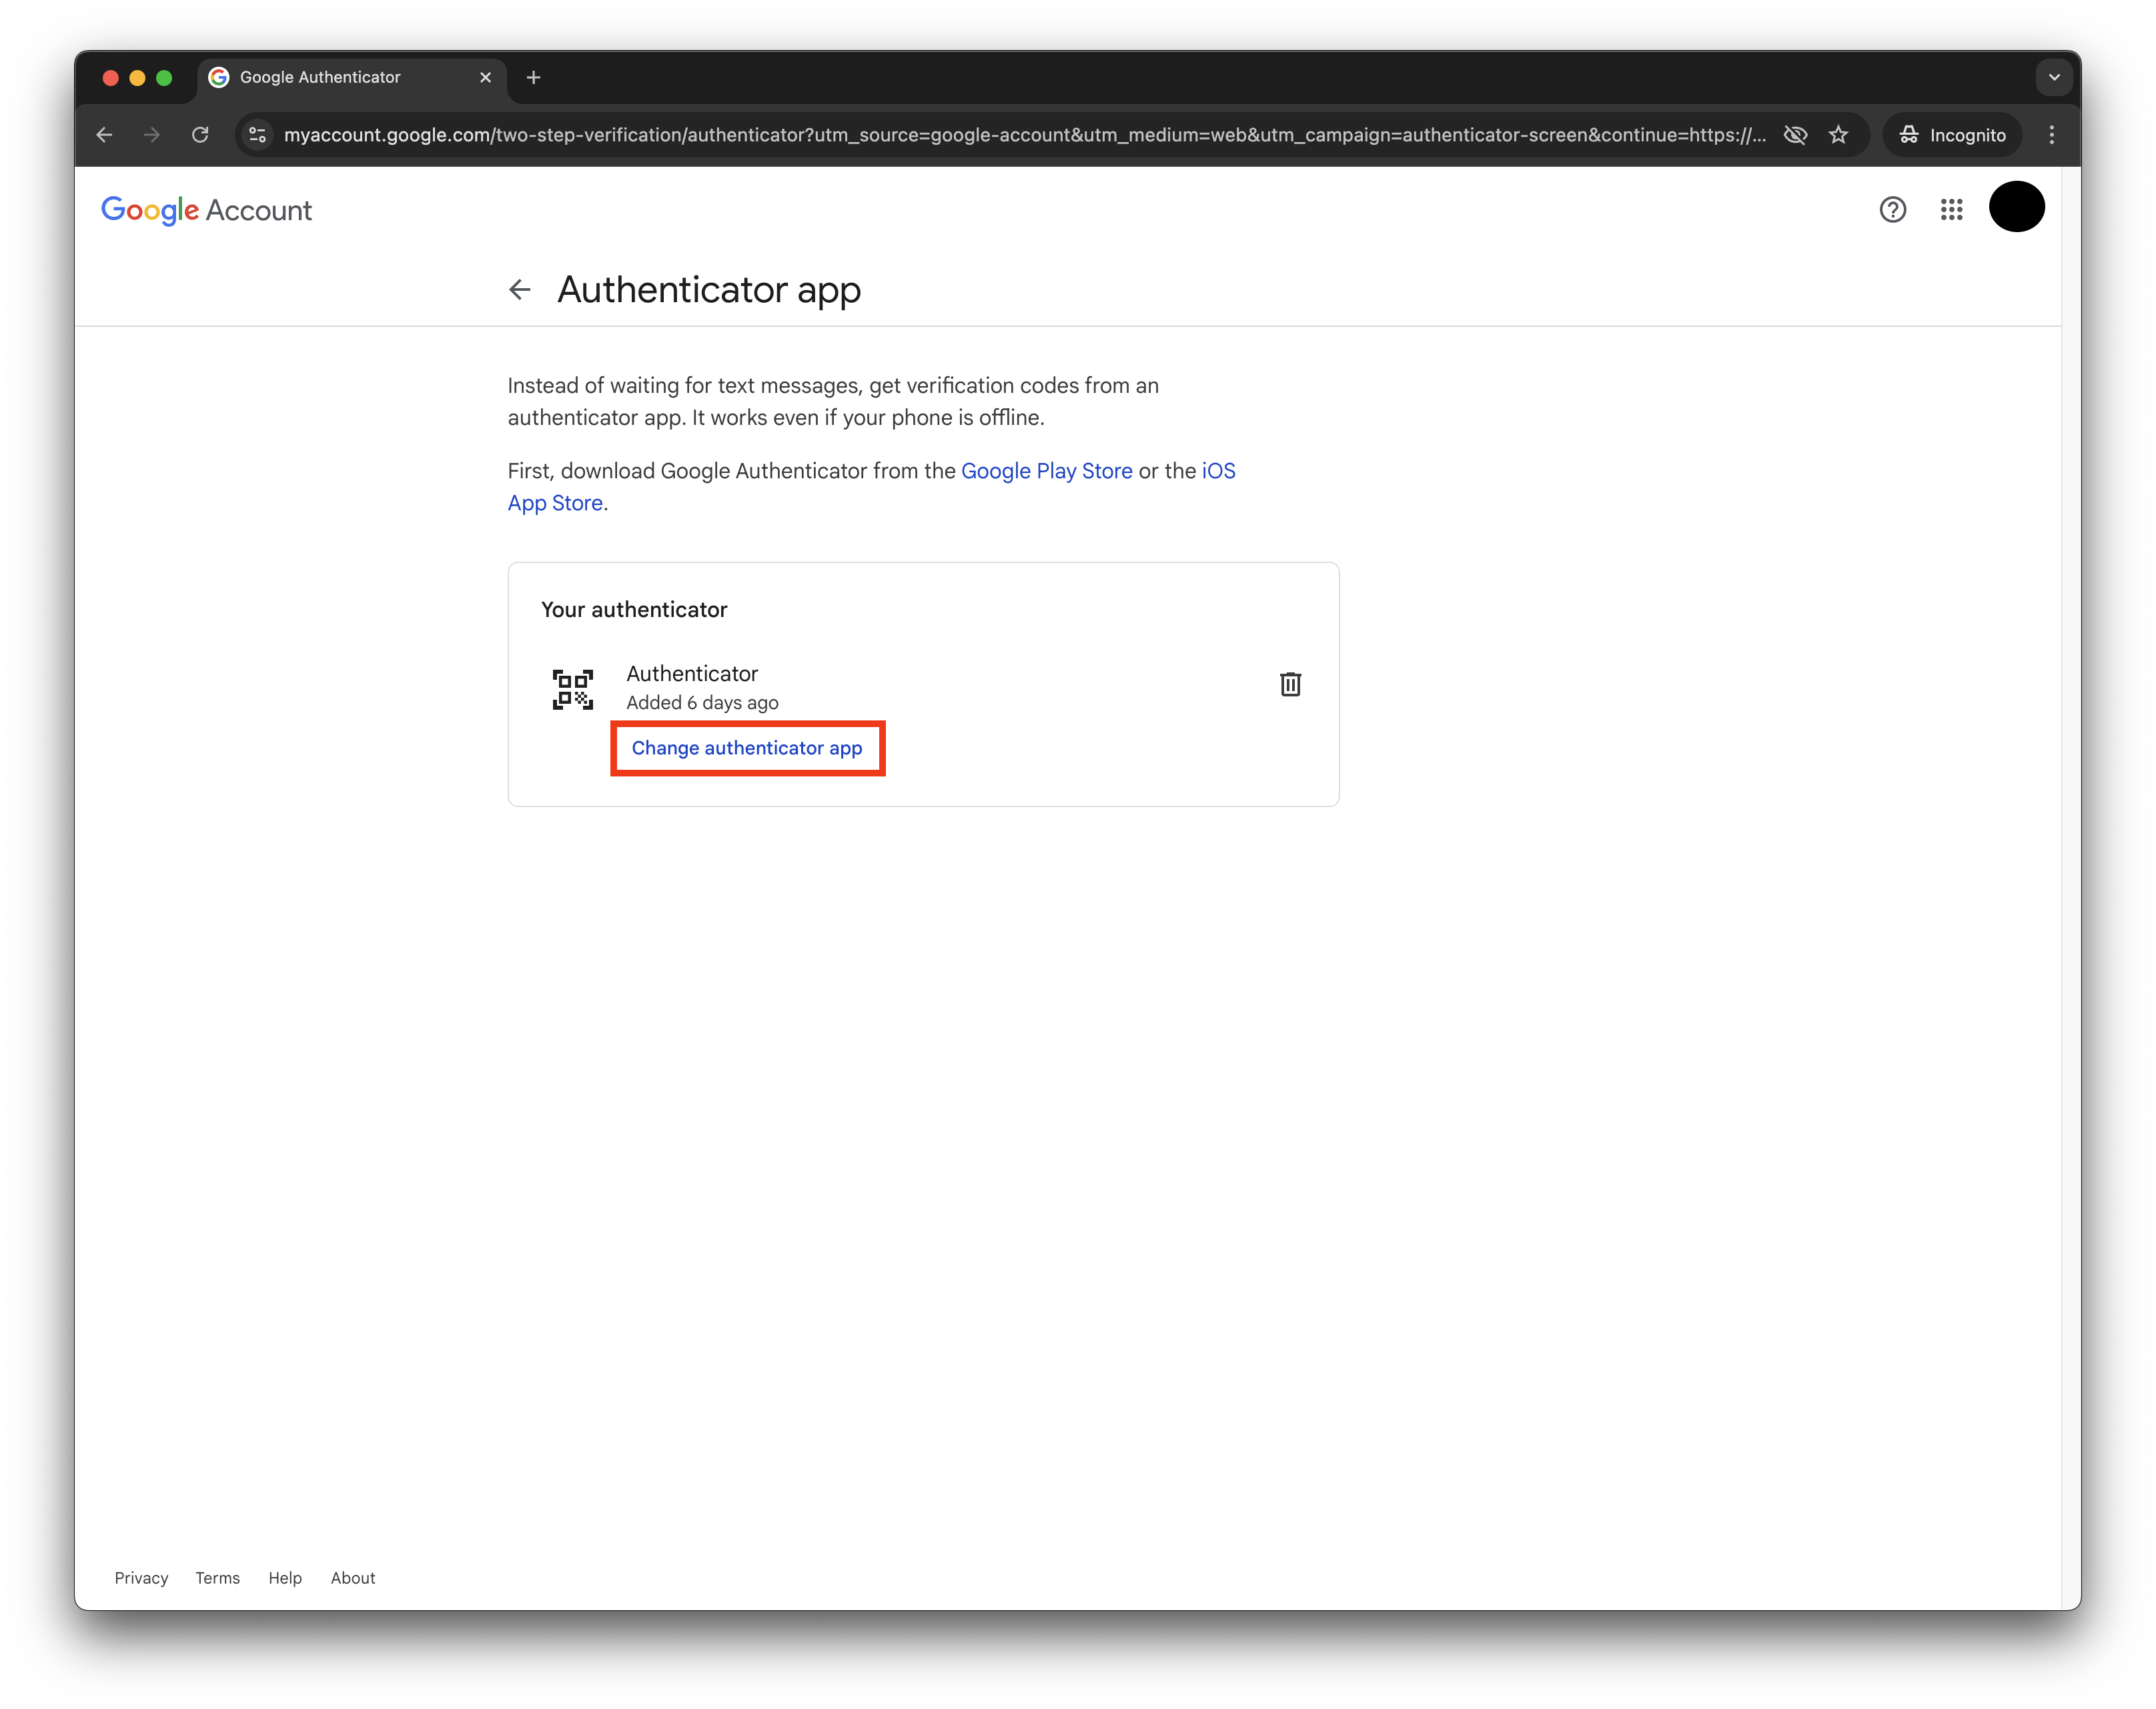Reload the page

tap(200, 135)
